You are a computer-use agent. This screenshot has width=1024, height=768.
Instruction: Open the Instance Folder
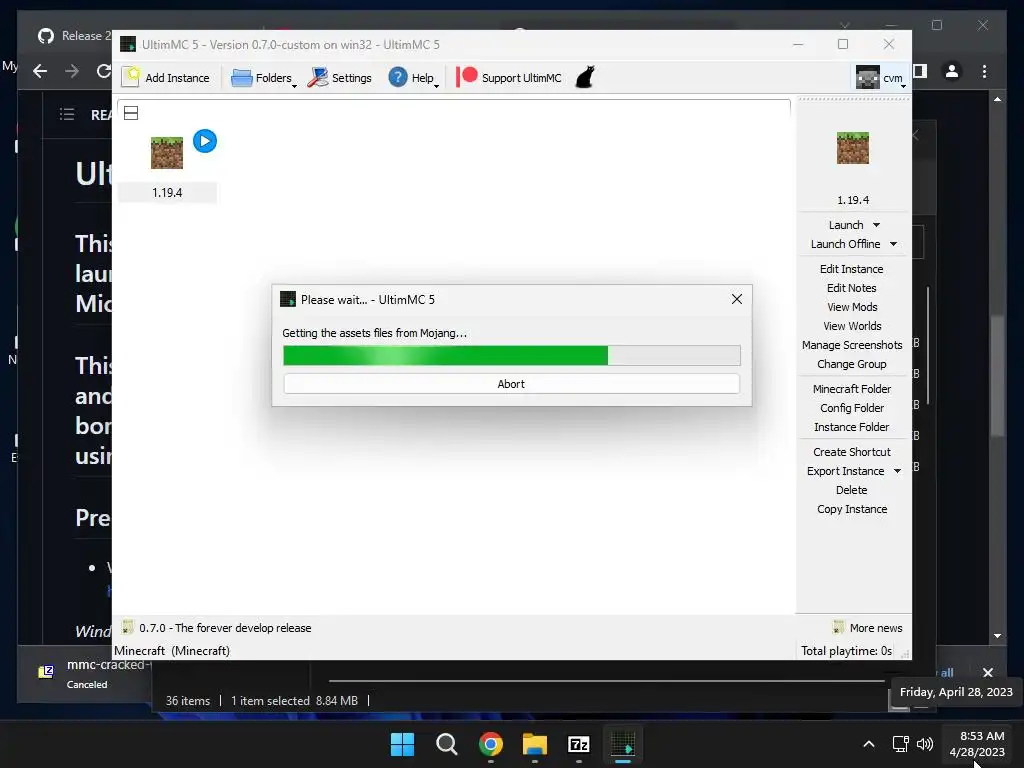[852, 427]
